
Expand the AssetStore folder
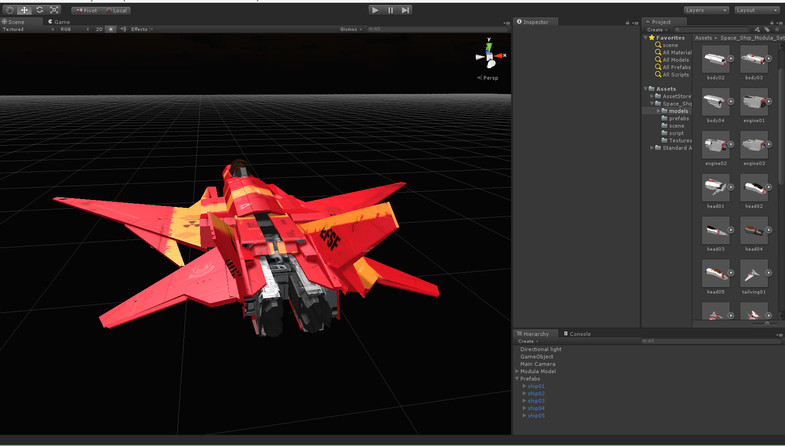[652, 96]
